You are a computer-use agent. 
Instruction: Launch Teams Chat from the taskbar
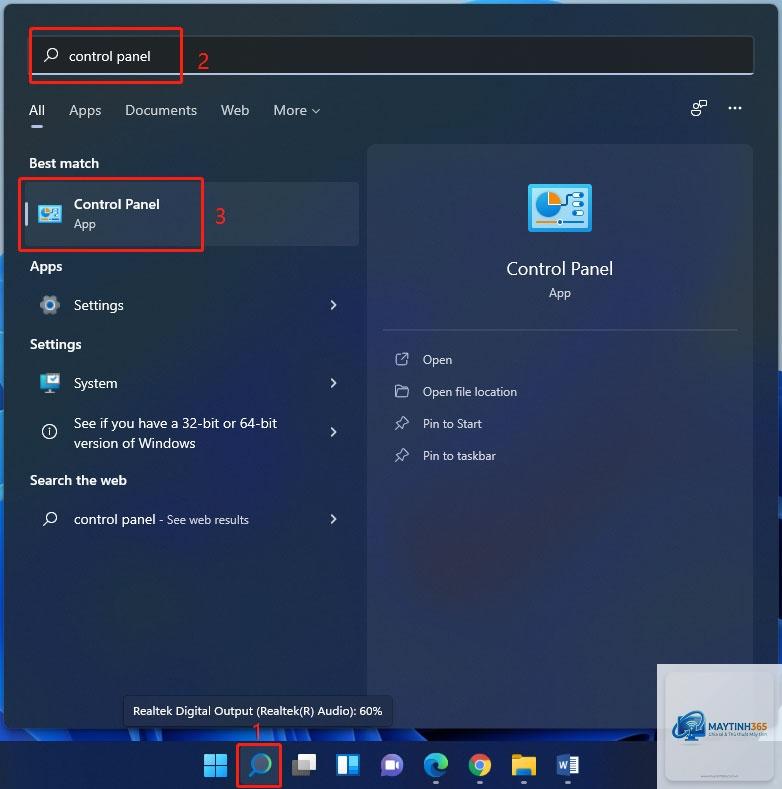pos(392,765)
